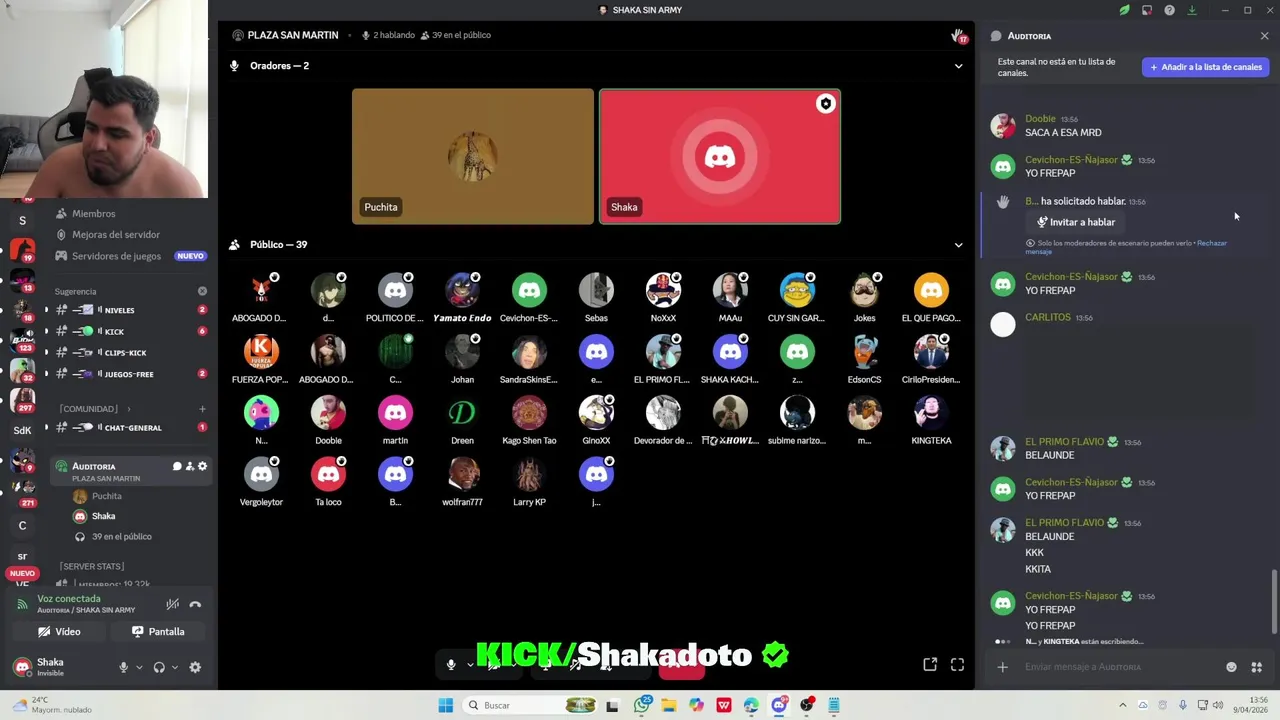Open WhatsApp taskbar icon
Image resolution: width=1280 pixels, height=720 pixels.
642,705
